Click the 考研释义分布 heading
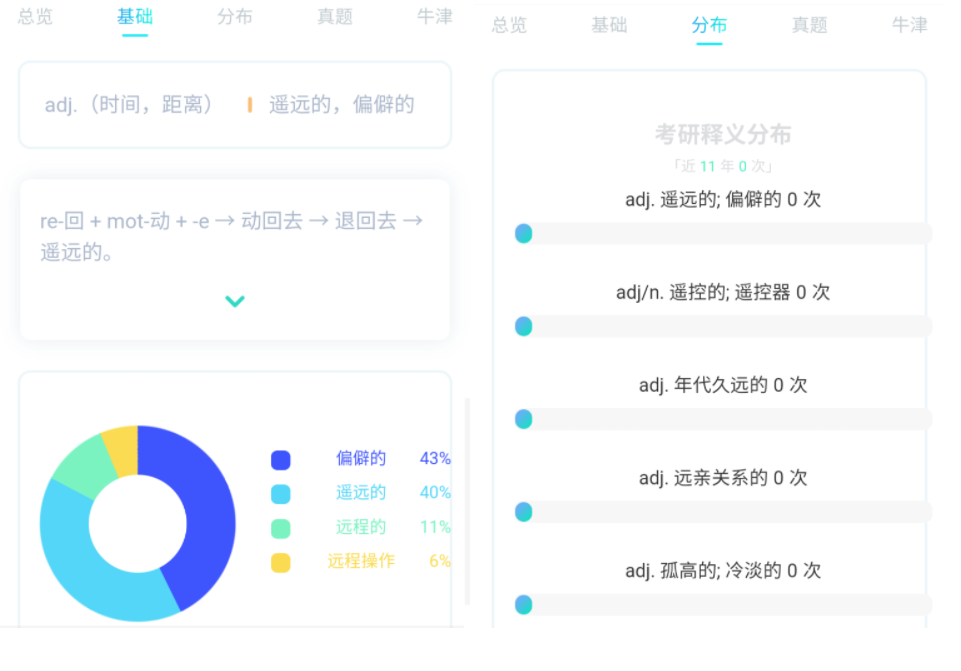961x671 pixels. click(x=723, y=134)
